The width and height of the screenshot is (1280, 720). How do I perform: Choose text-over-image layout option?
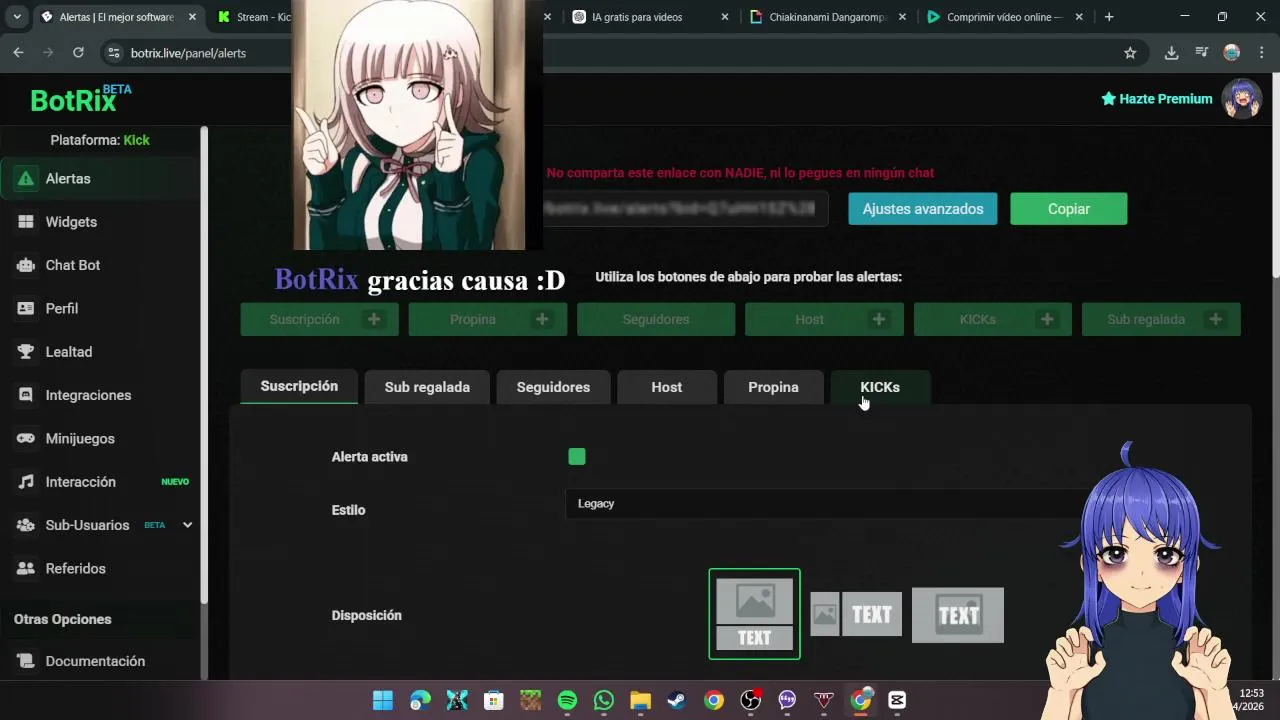click(x=958, y=614)
